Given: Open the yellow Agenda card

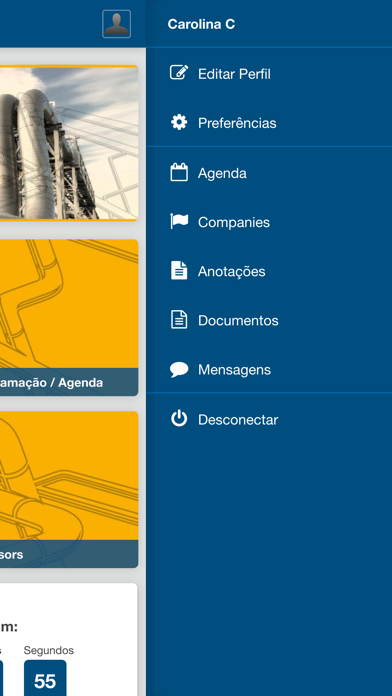Looking at the screenshot, I should click(x=69, y=317).
